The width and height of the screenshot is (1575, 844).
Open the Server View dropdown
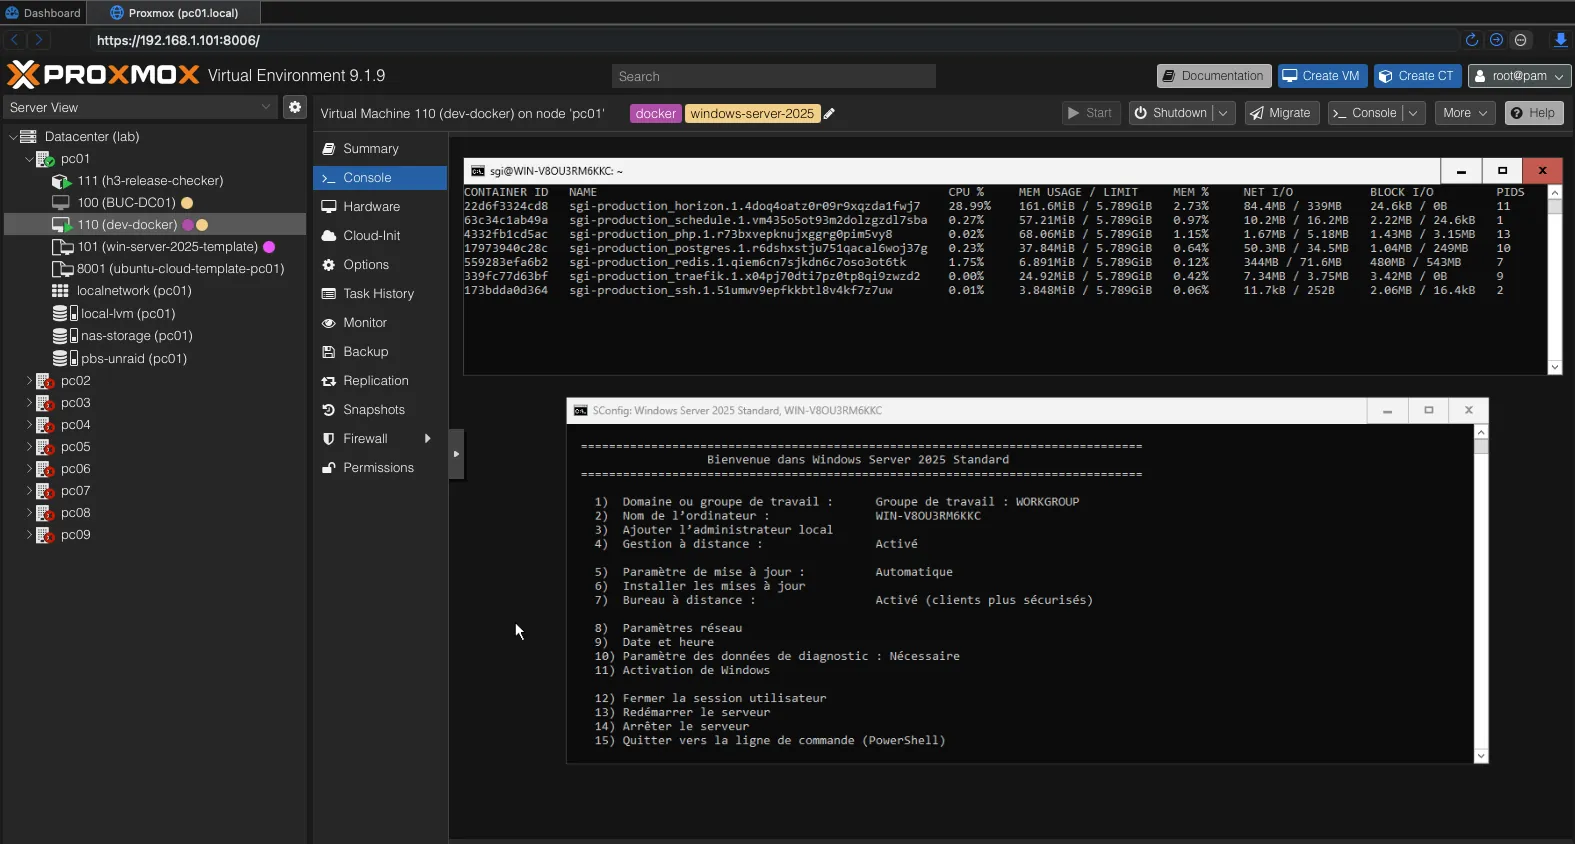pyautogui.click(x=140, y=107)
